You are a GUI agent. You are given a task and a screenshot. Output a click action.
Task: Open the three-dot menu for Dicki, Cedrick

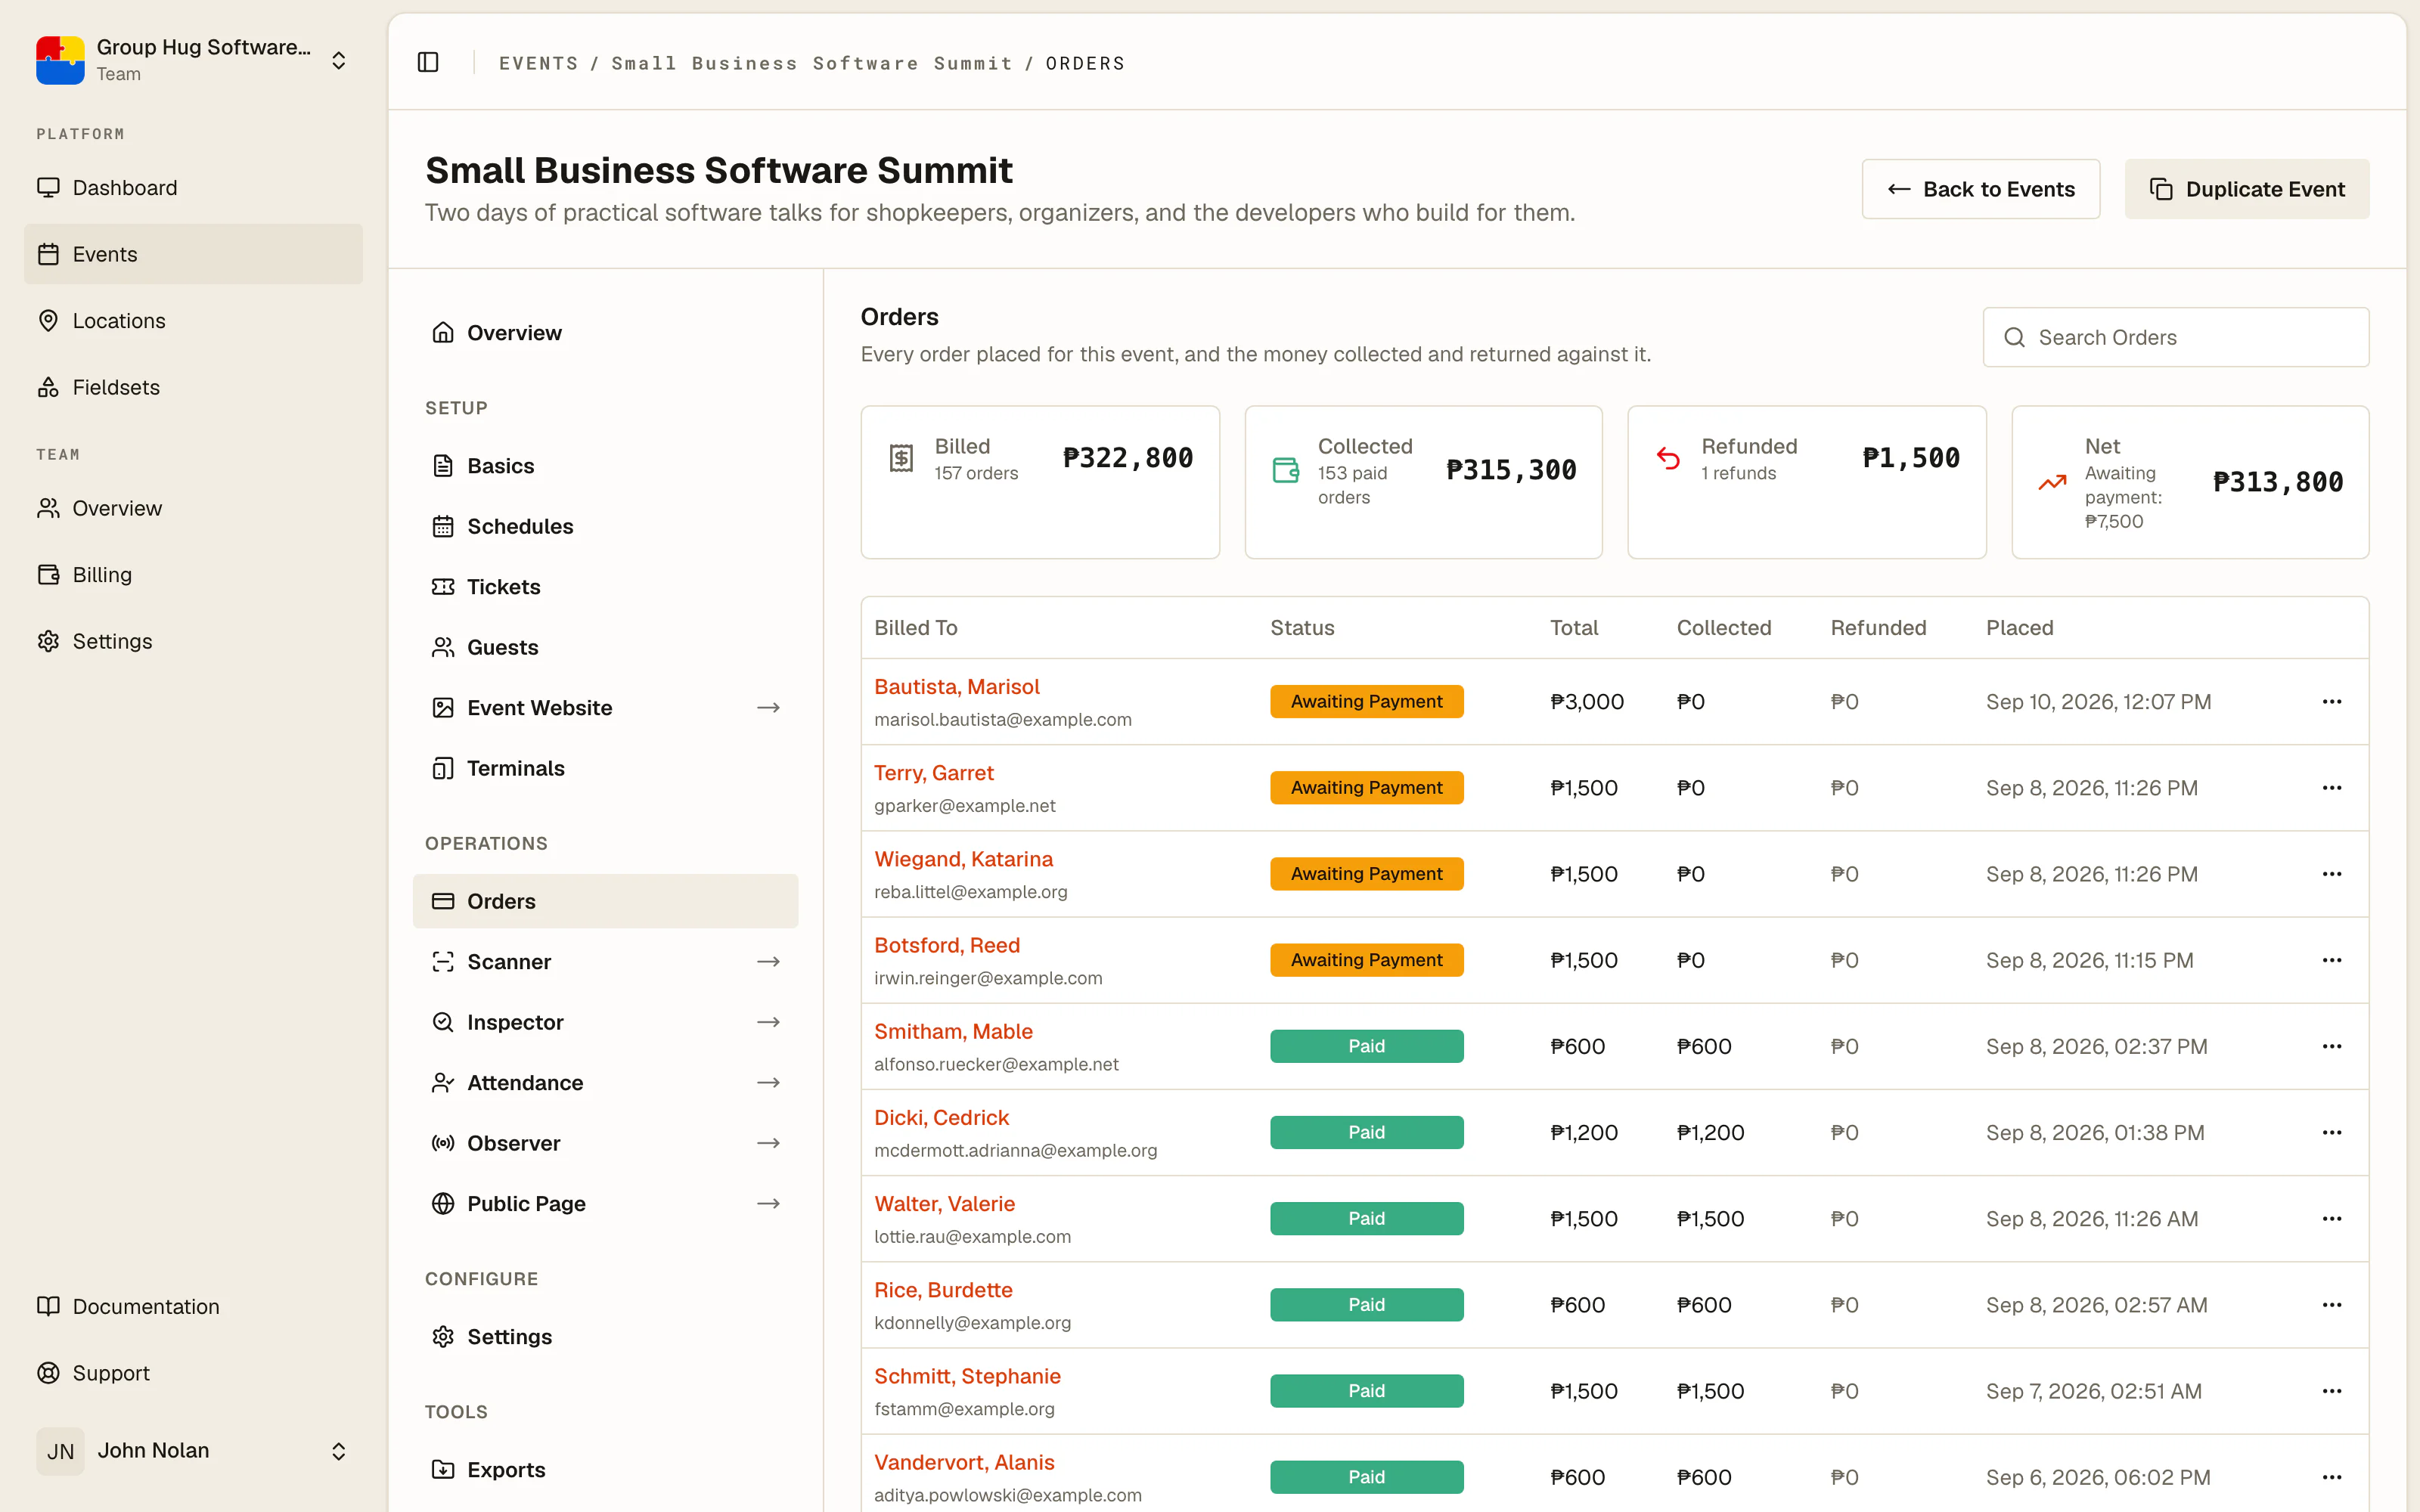click(x=2332, y=1132)
